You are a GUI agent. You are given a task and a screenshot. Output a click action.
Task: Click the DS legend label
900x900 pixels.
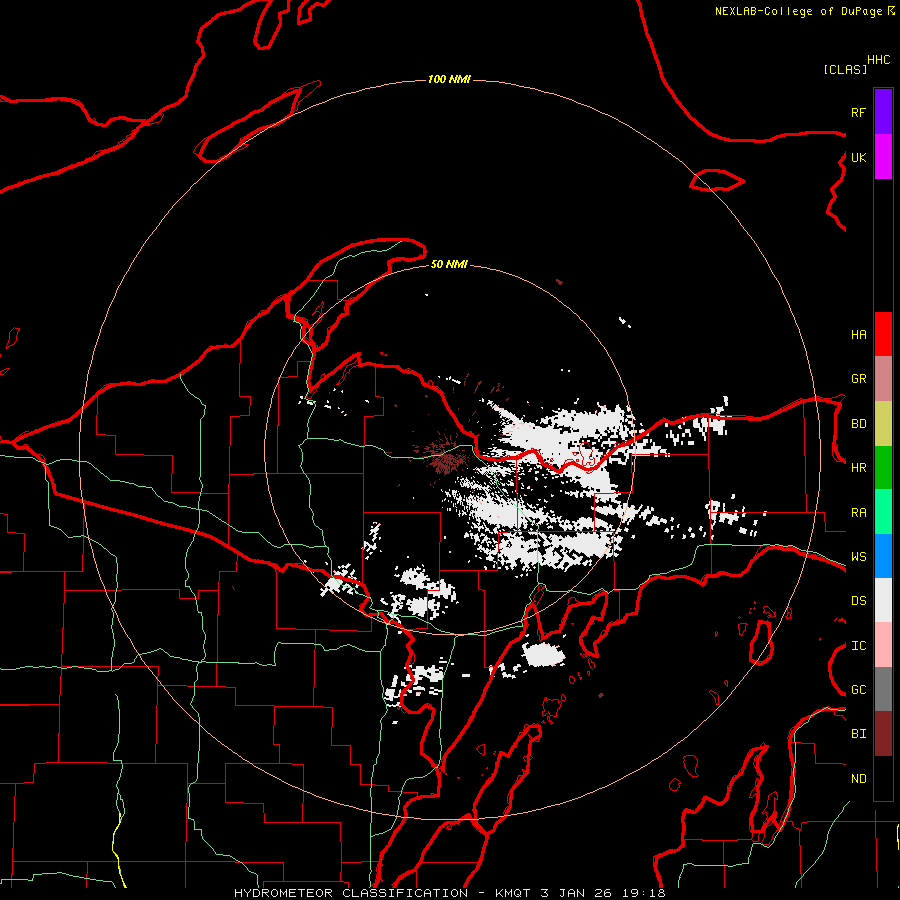pyautogui.click(x=858, y=601)
